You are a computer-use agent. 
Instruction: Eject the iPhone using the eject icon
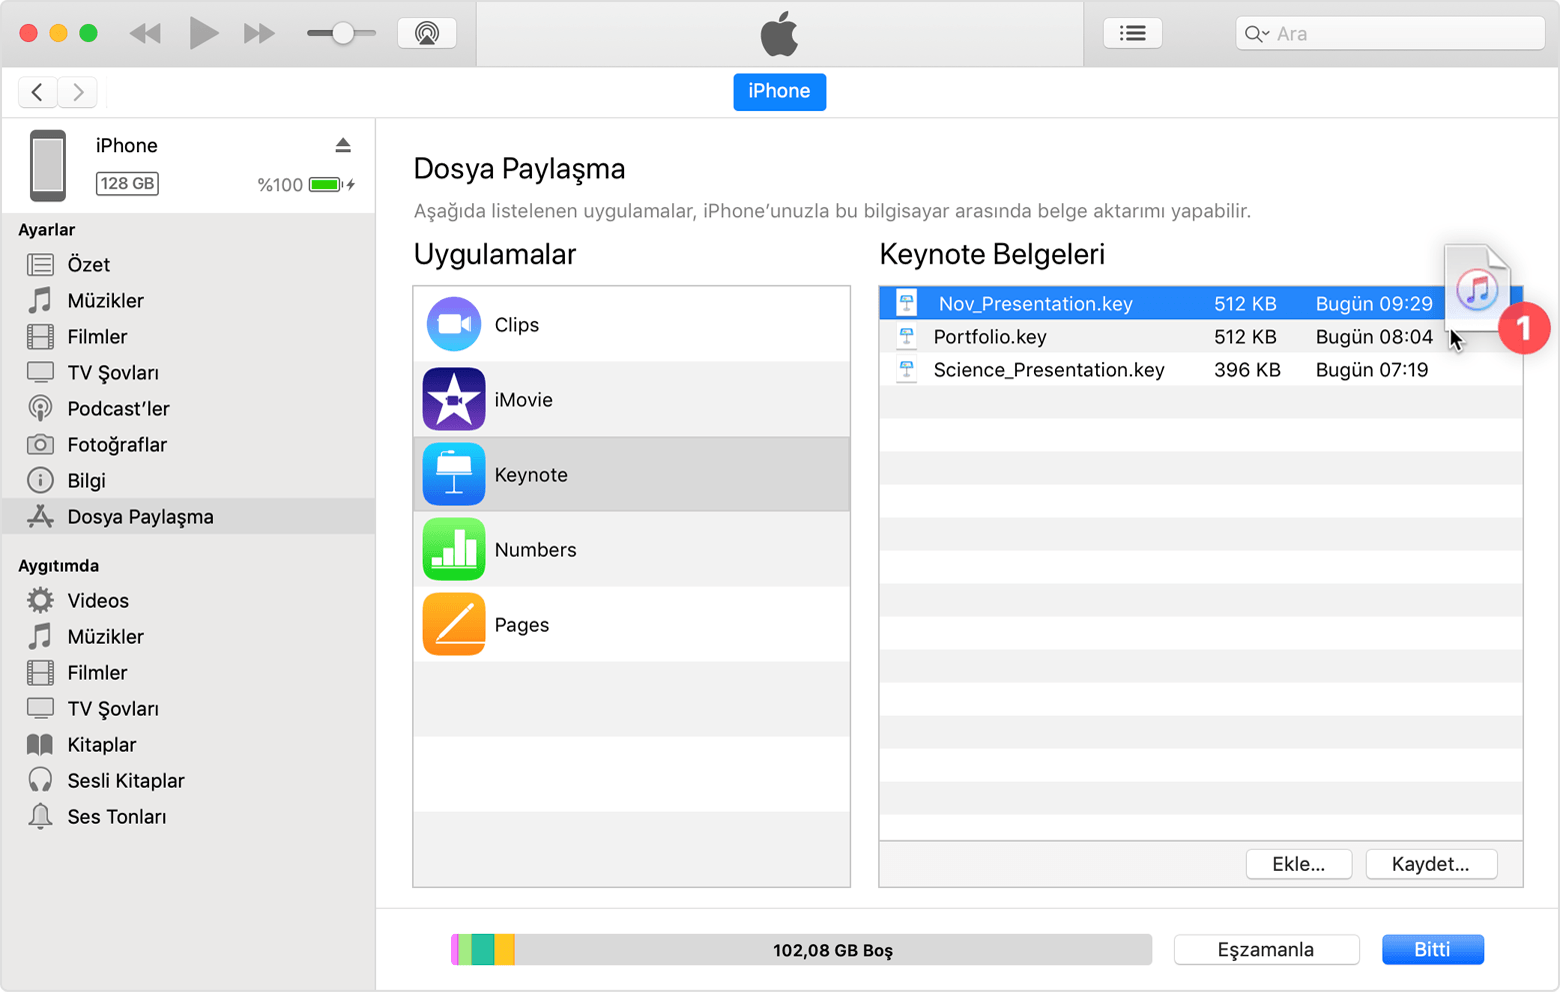[343, 144]
